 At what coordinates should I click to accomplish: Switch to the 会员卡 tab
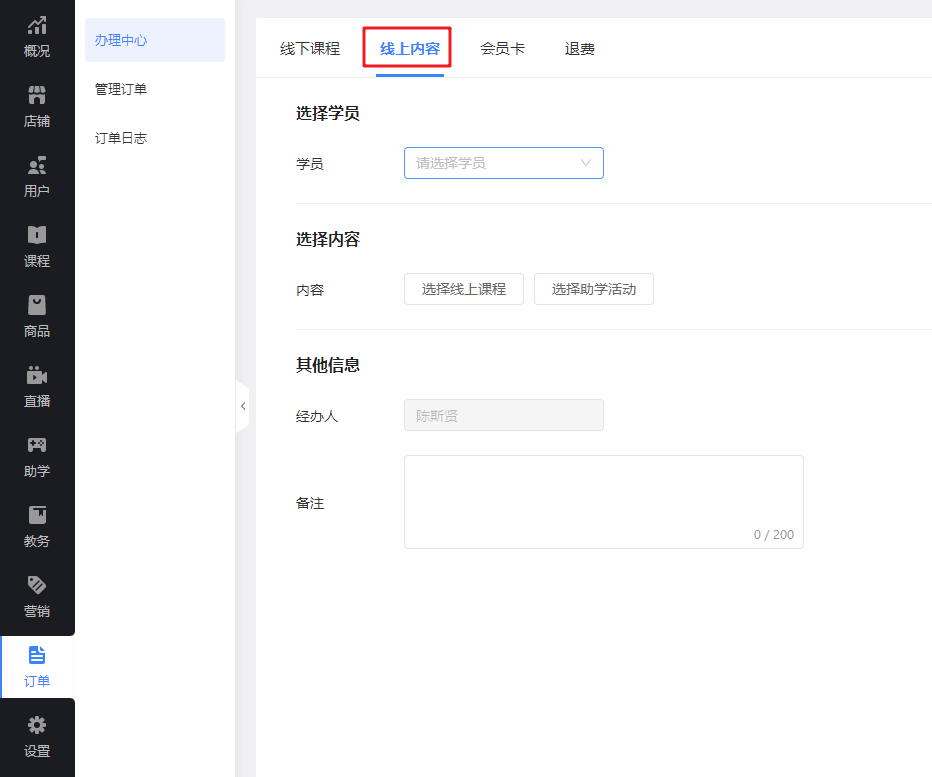(502, 49)
